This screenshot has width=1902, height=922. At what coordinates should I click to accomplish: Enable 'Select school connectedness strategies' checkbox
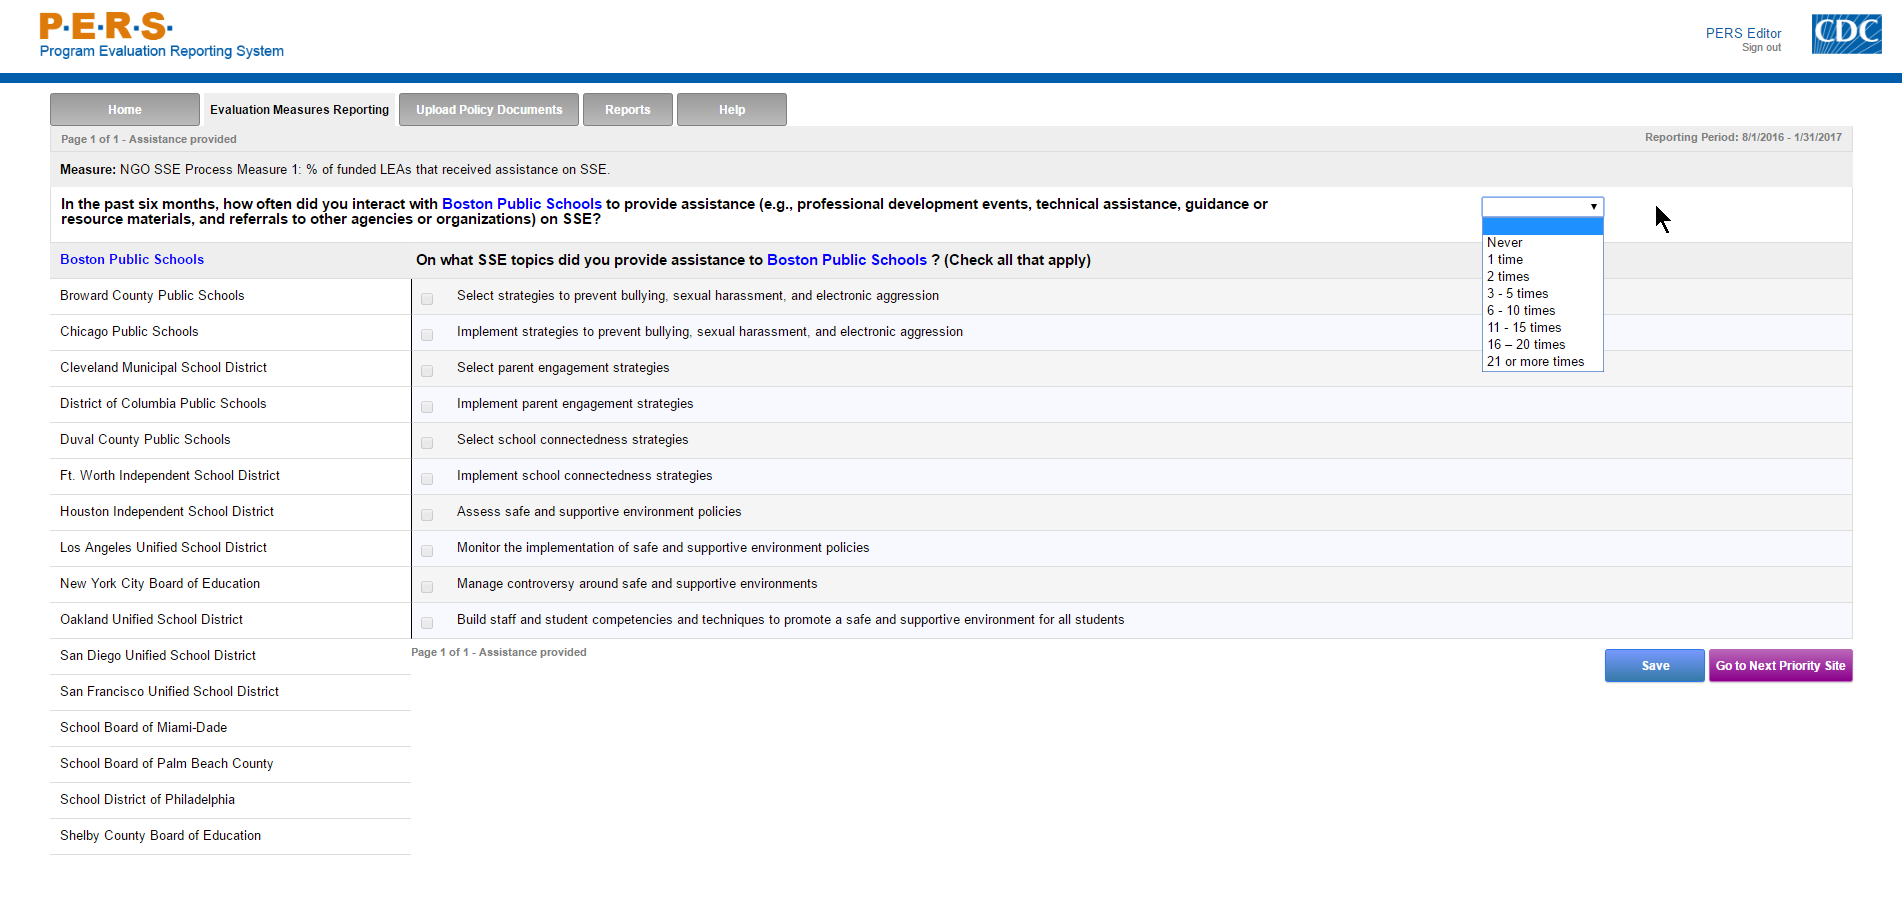427,442
